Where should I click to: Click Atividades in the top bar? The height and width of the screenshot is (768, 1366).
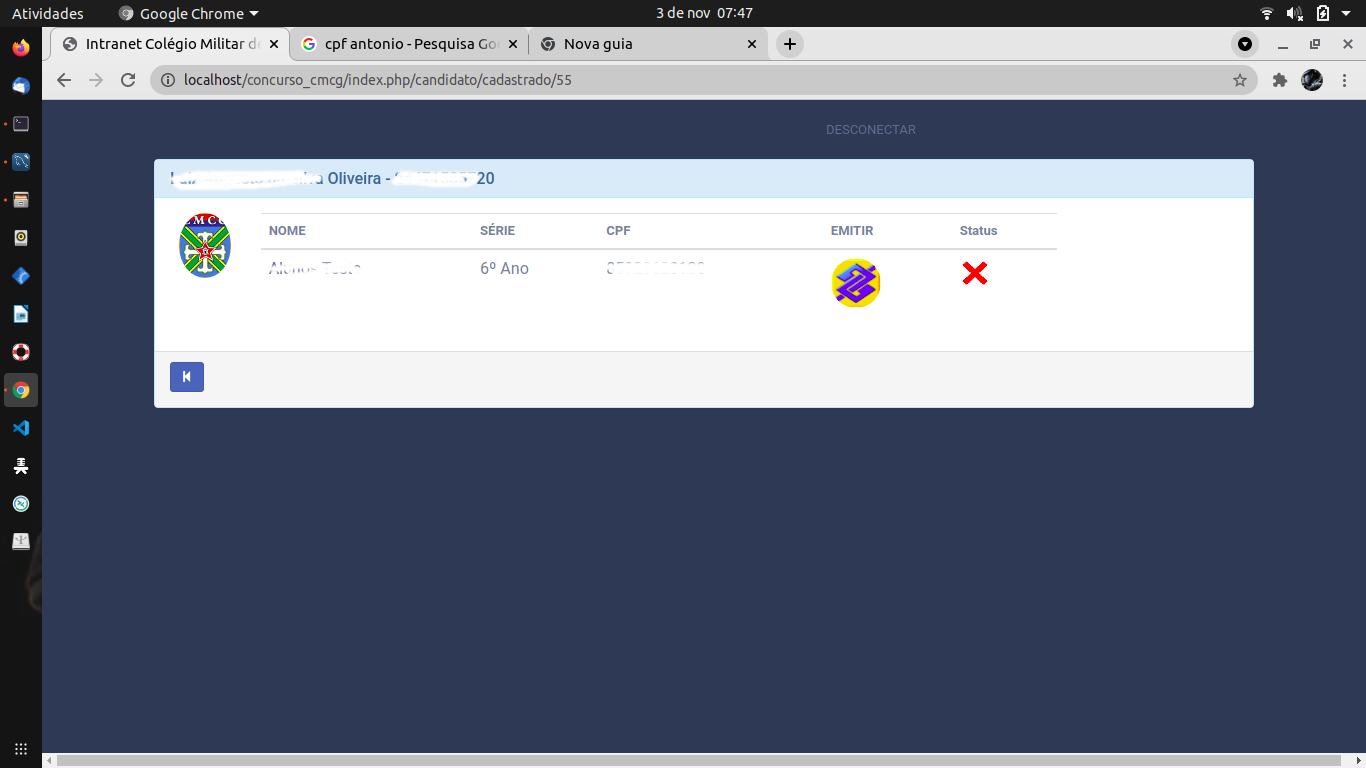(48, 14)
